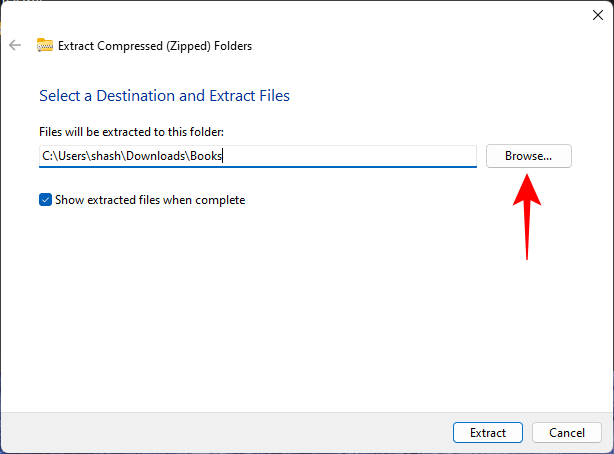Go back using the arrow icon

coord(15,45)
